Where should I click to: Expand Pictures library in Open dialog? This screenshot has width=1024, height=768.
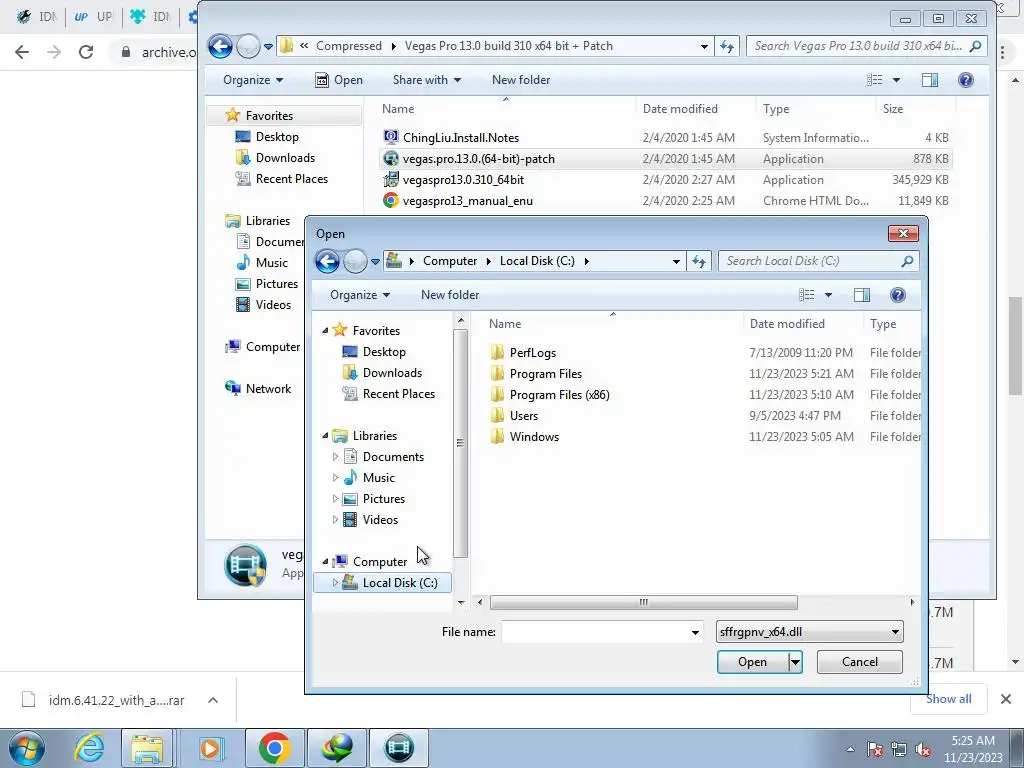[336, 498]
